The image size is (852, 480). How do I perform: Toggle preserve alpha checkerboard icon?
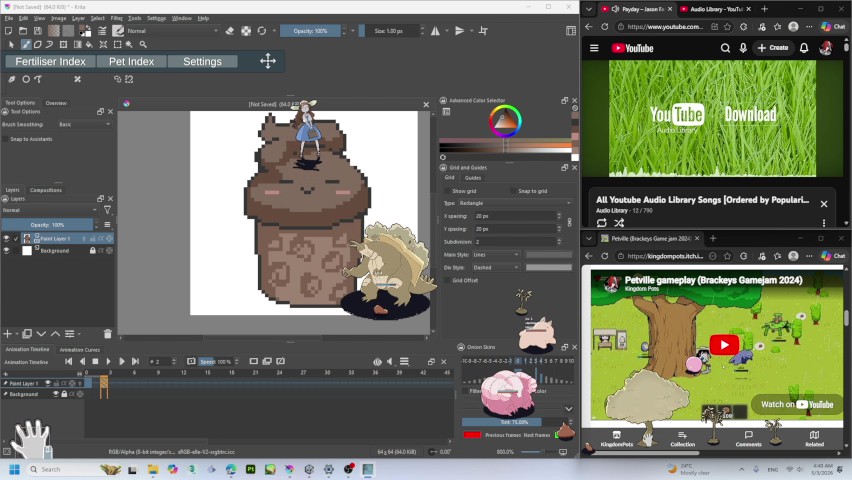pyautogui.click(x=246, y=31)
